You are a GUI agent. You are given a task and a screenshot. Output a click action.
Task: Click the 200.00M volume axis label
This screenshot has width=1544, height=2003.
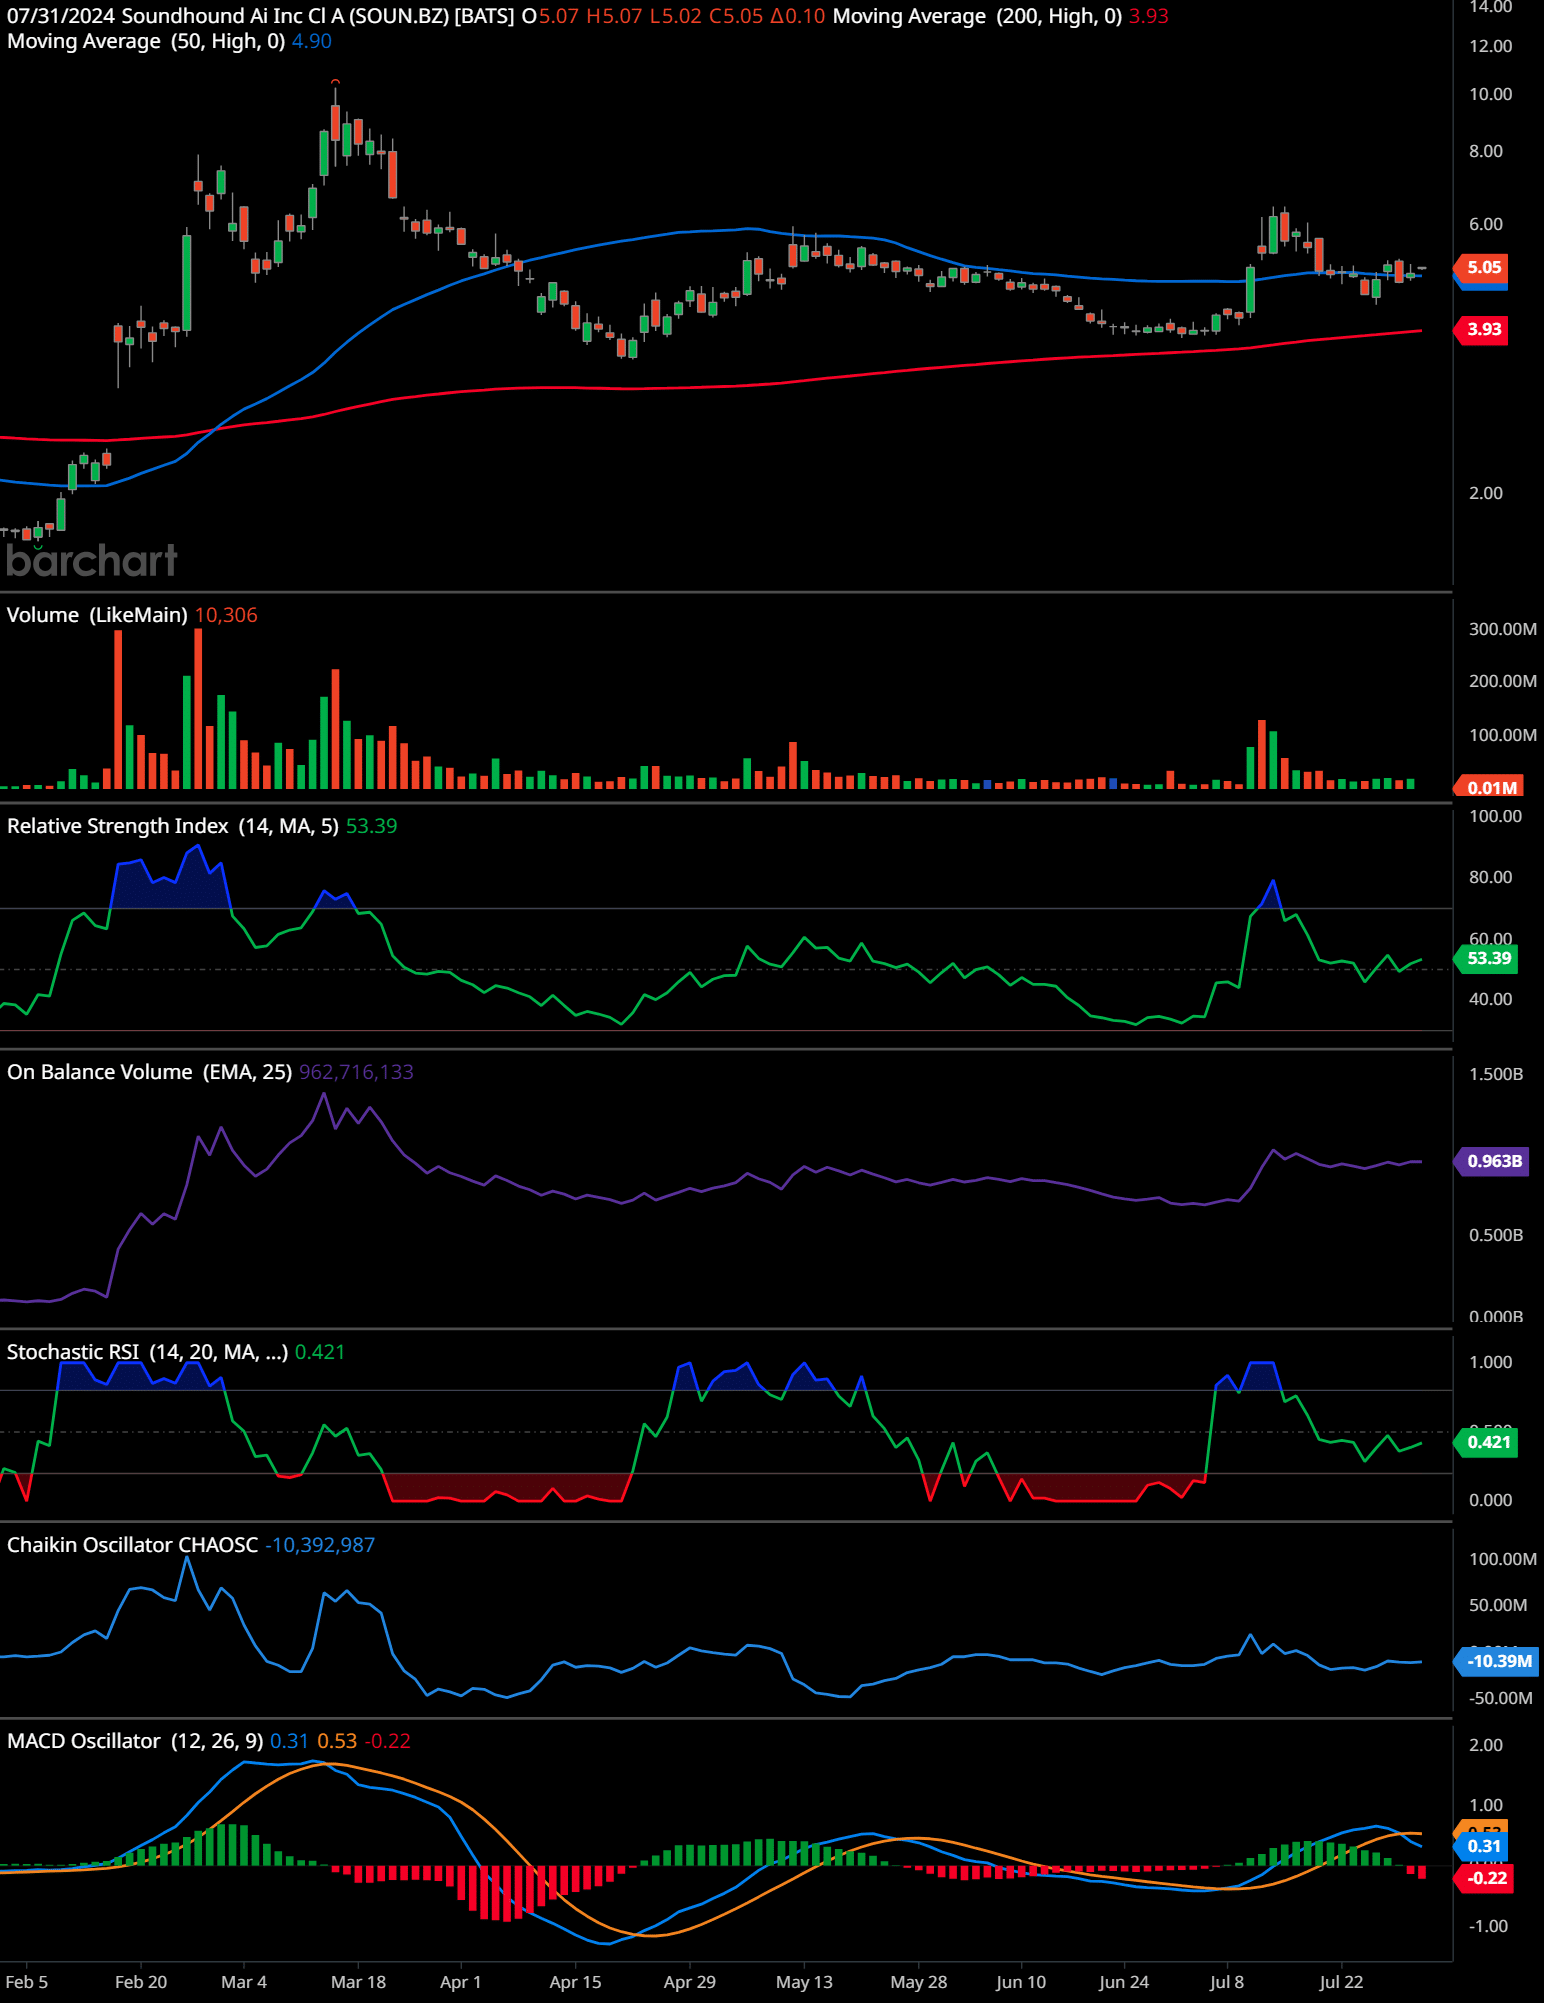1502,681
